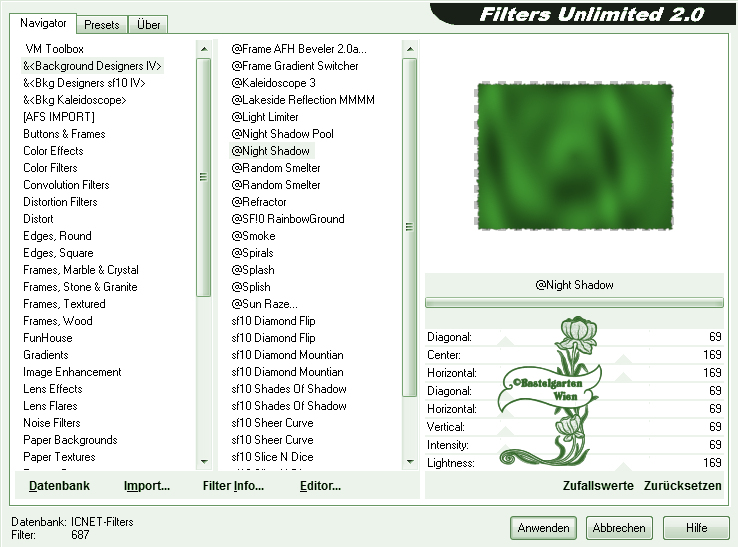Click the Abbrechen button
Viewport: 738px width, 547px height.
[619, 528]
